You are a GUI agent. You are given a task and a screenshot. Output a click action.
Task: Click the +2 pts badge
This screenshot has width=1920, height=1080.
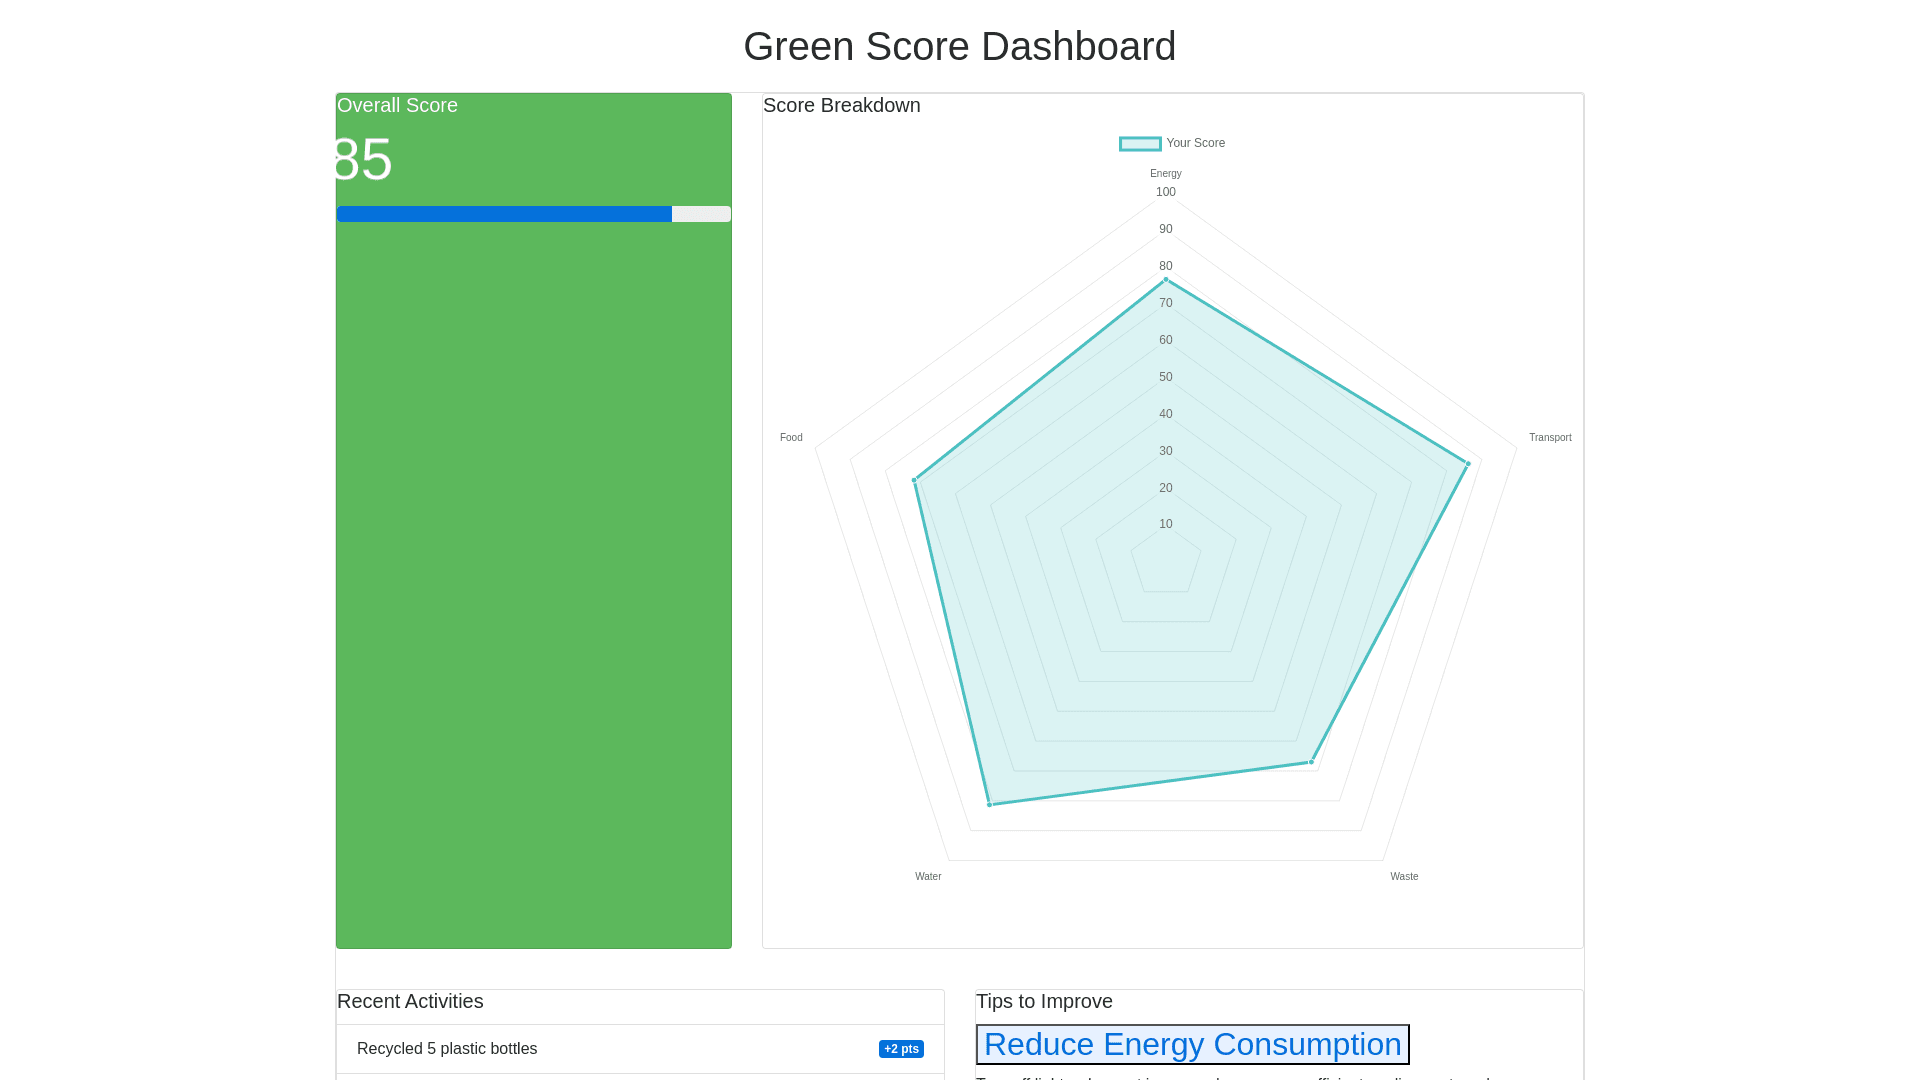point(901,1049)
